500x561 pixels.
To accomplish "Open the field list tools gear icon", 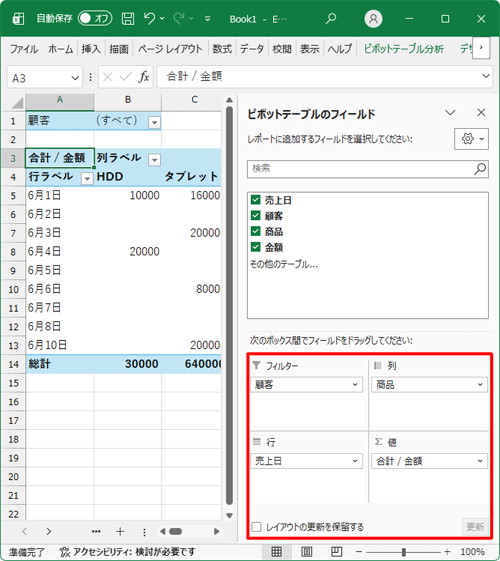I will [471, 139].
